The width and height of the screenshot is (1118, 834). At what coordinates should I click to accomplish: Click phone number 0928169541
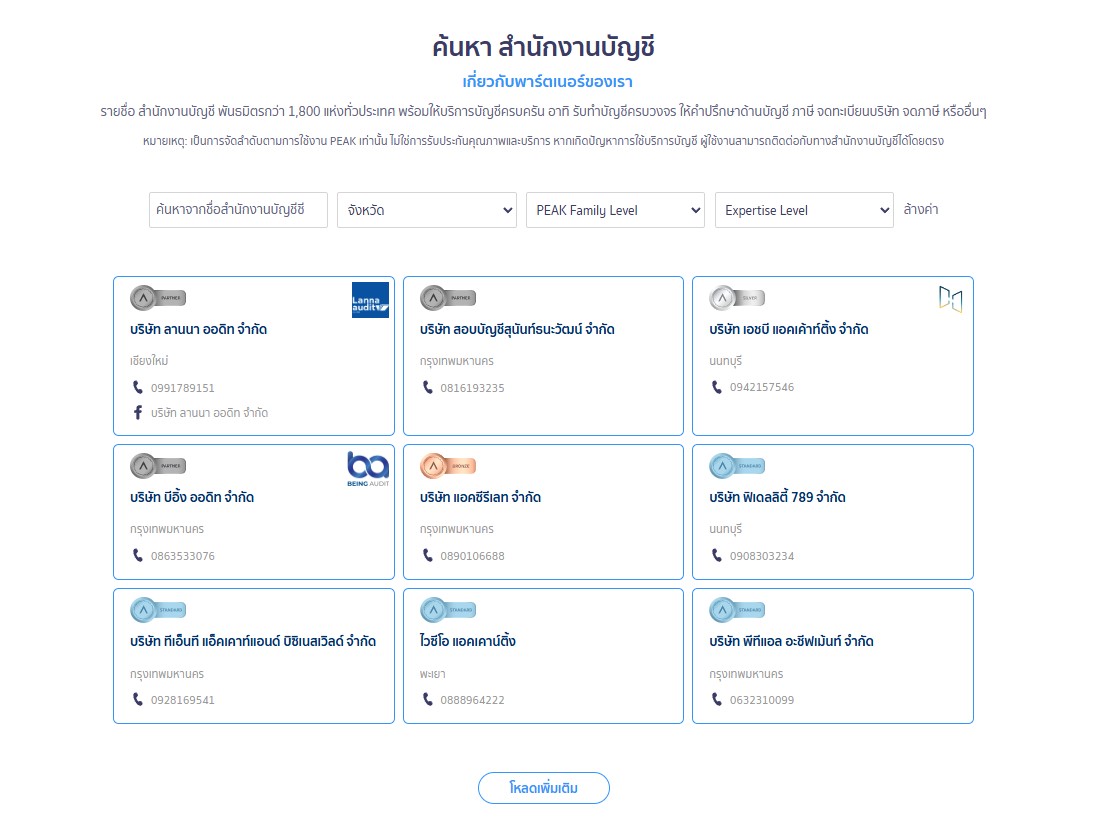point(183,700)
